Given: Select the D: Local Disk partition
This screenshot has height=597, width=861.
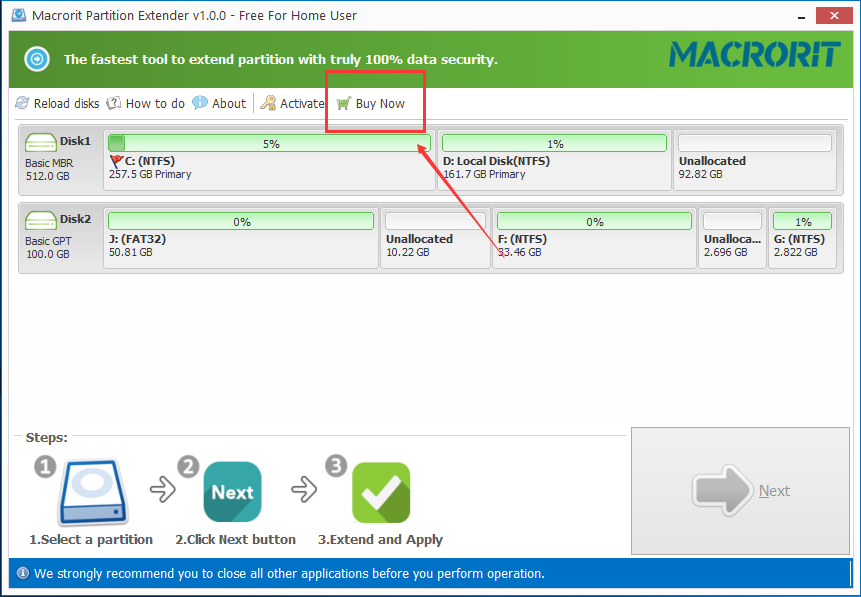Looking at the screenshot, I should click(553, 167).
